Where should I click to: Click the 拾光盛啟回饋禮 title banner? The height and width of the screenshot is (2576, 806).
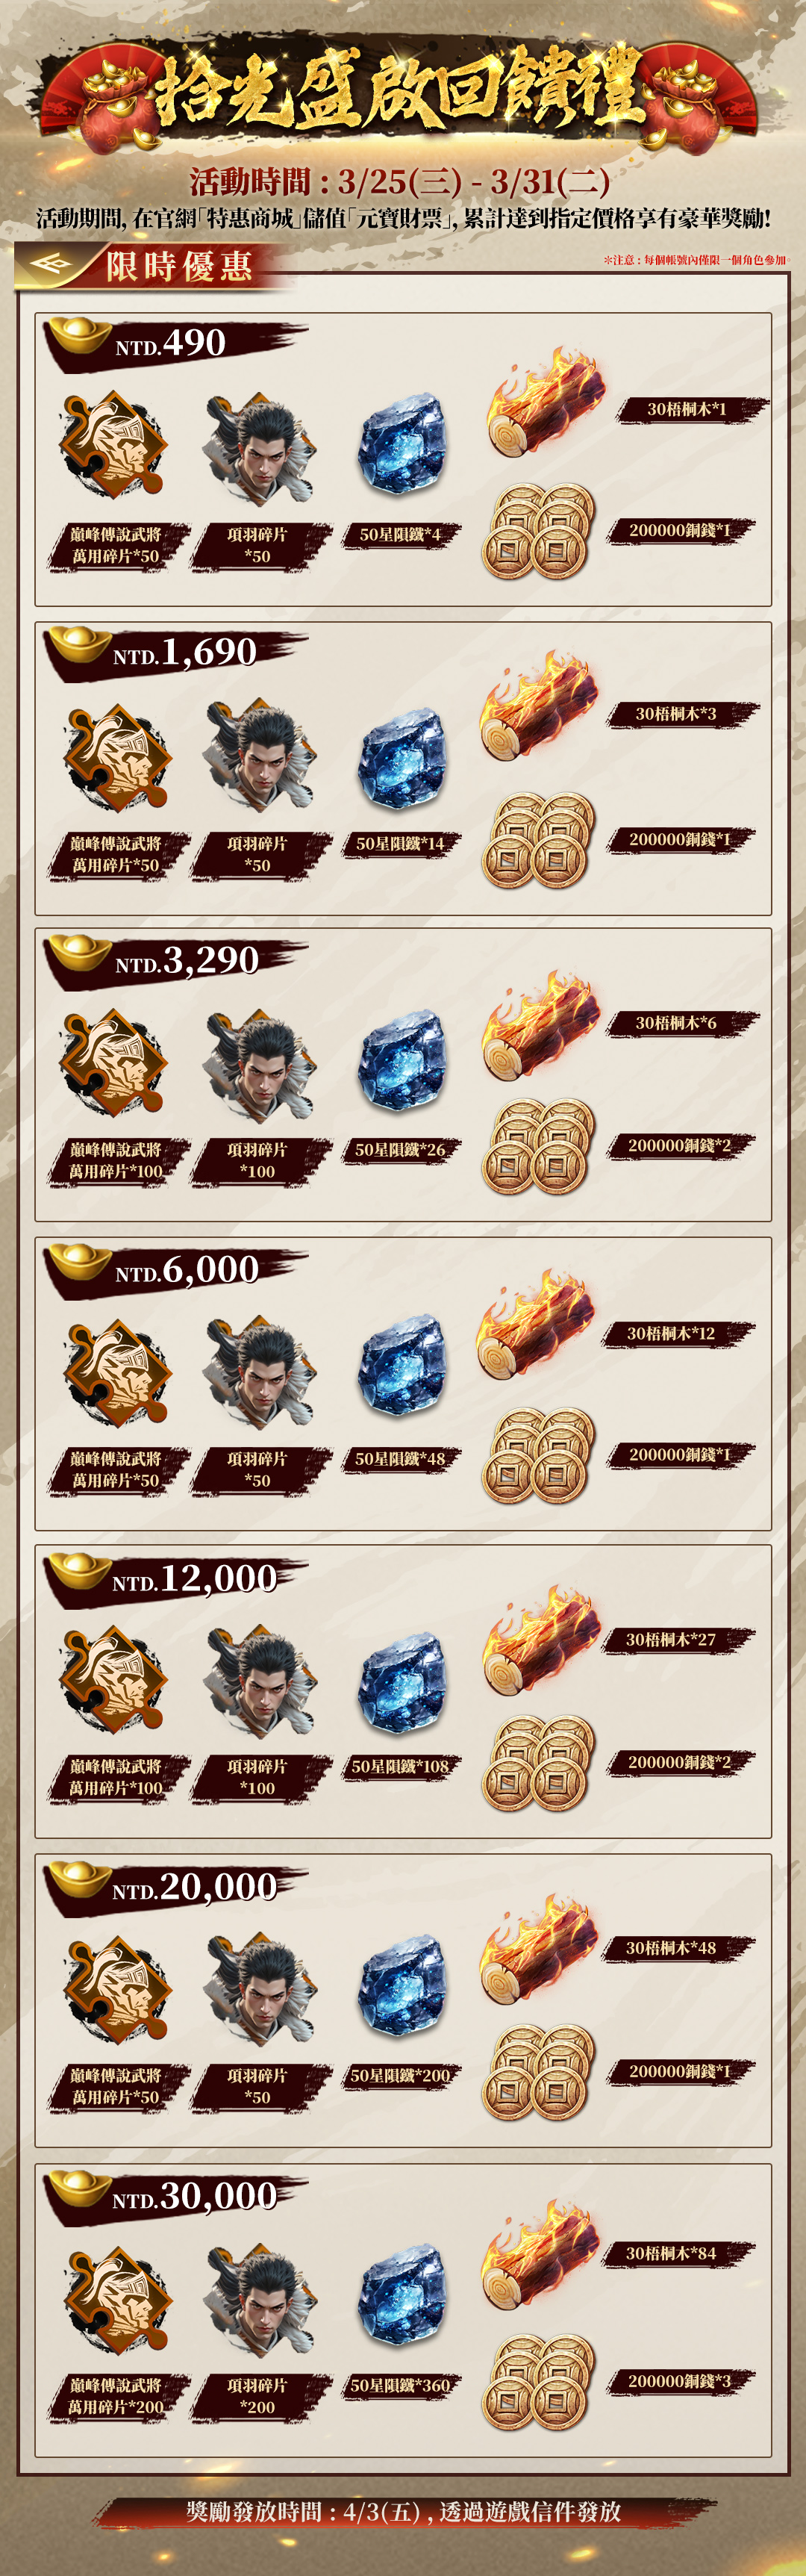[400, 92]
